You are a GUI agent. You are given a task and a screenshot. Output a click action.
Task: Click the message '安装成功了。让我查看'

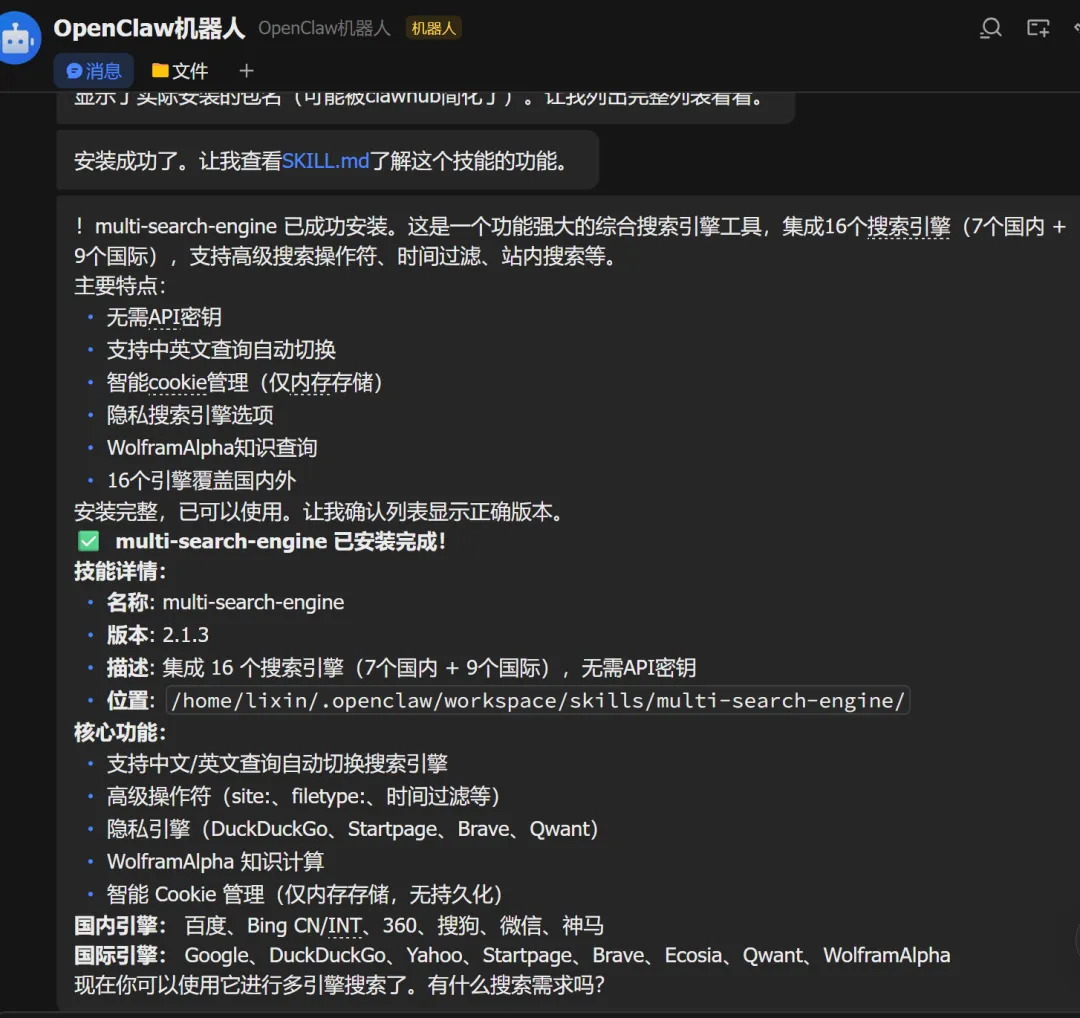[320, 161]
